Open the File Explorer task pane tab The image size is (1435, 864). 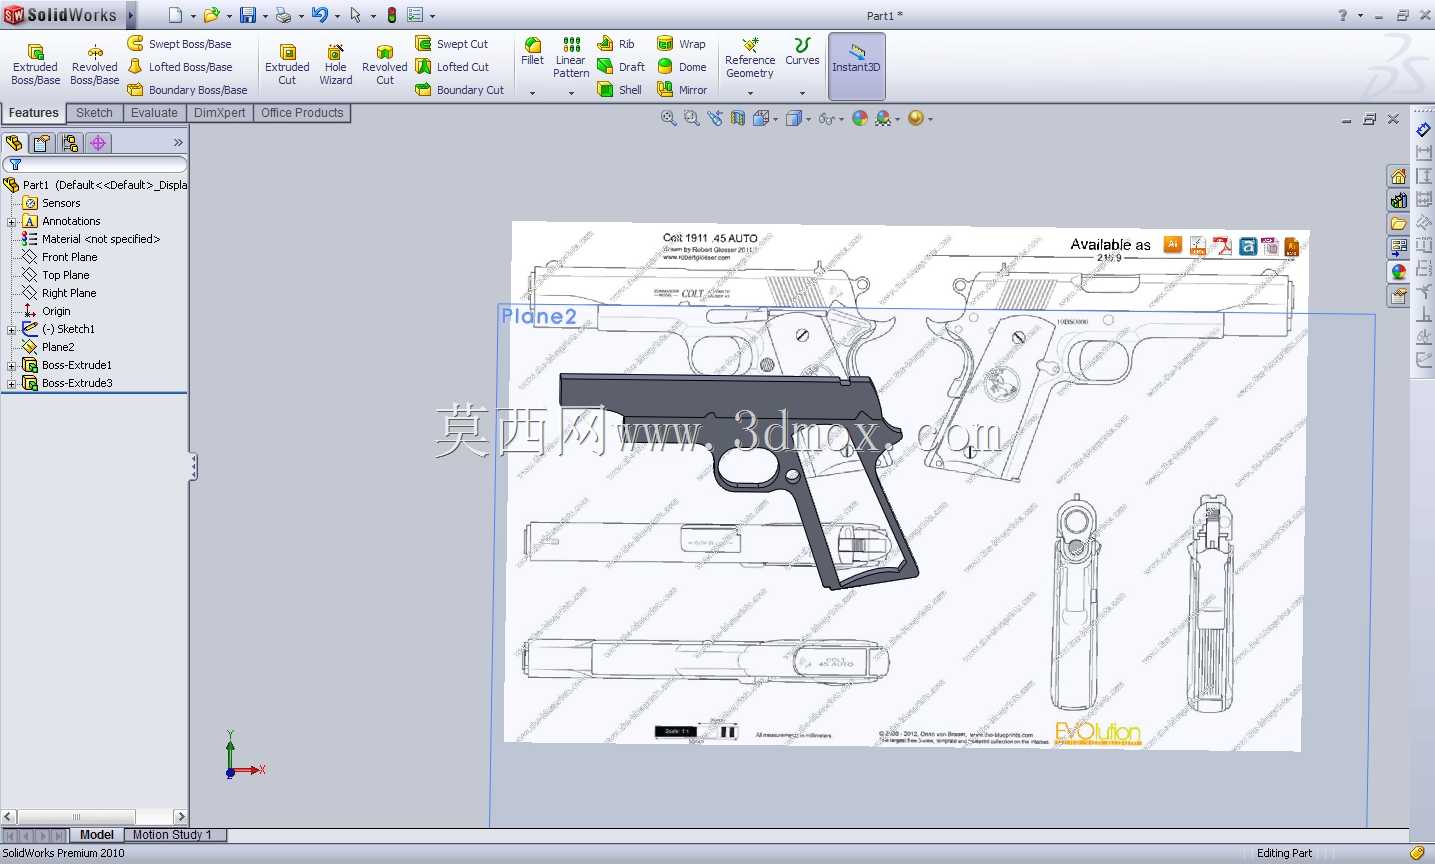(x=1398, y=224)
